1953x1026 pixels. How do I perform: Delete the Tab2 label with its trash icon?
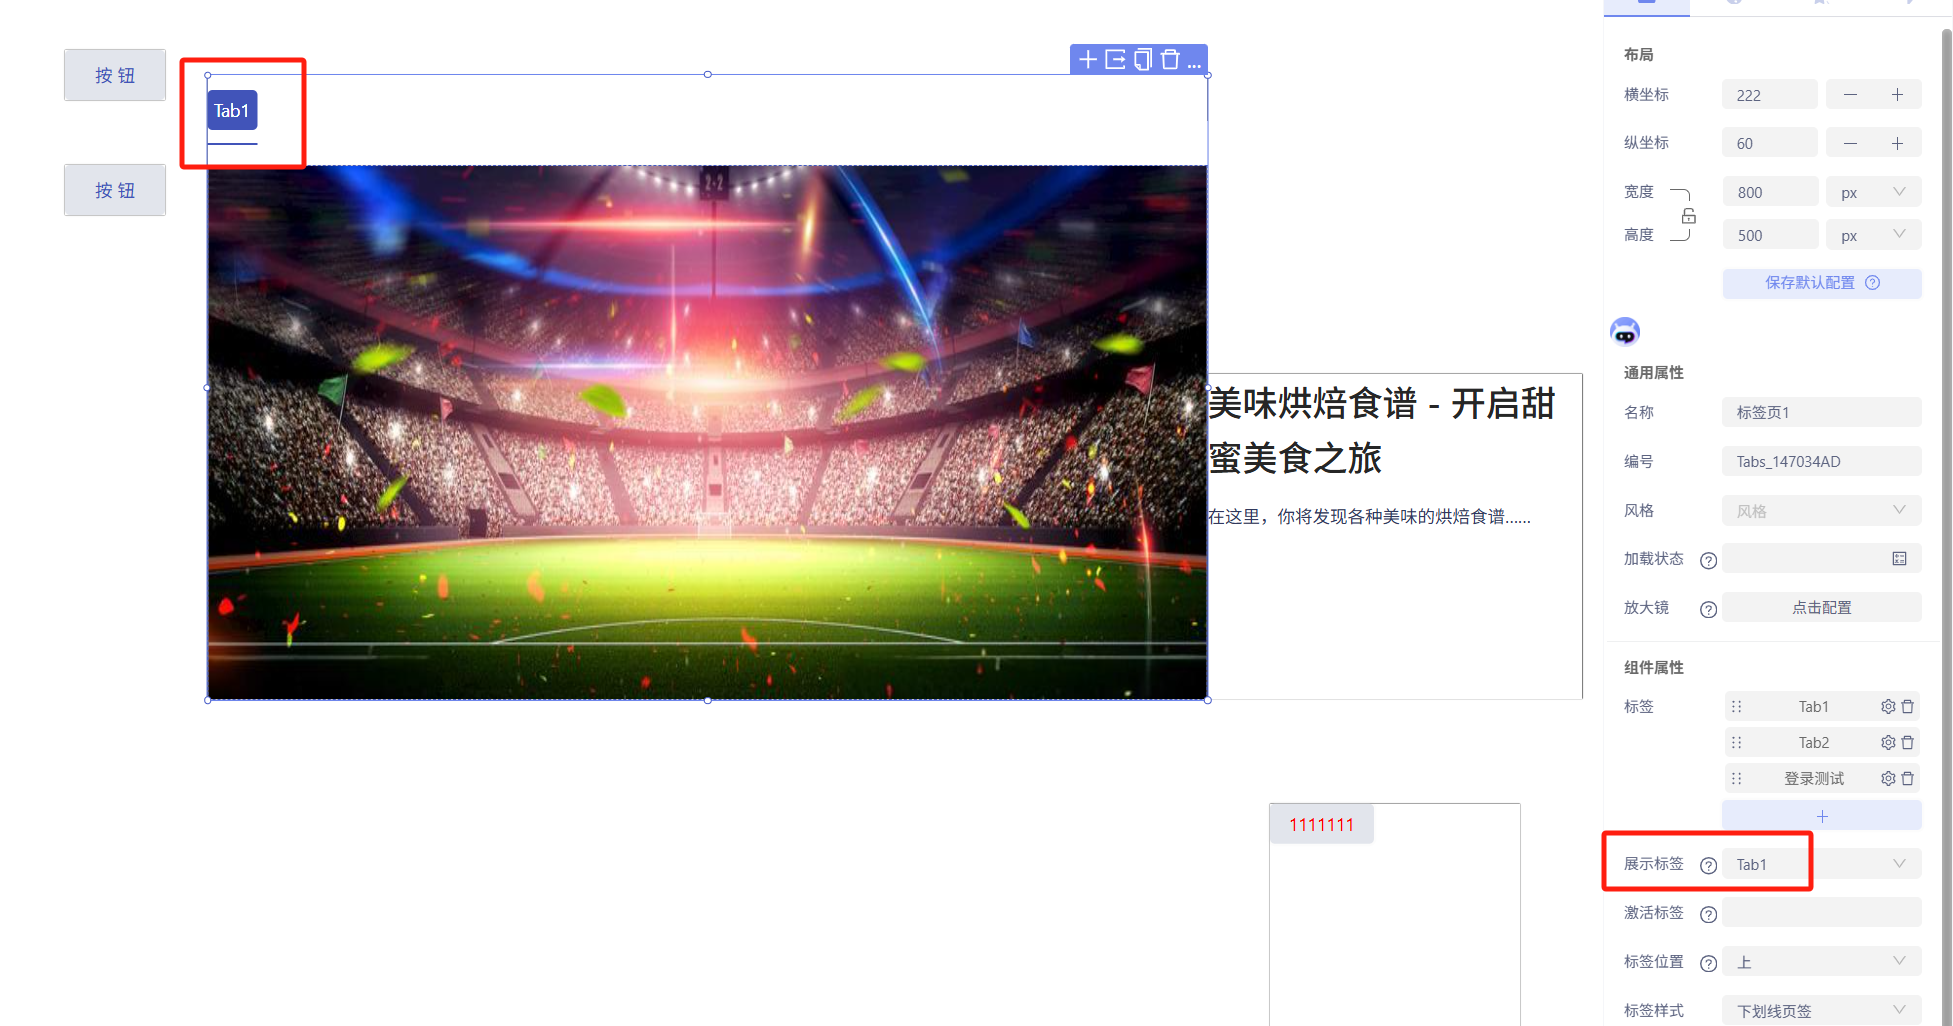[1908, 742]
